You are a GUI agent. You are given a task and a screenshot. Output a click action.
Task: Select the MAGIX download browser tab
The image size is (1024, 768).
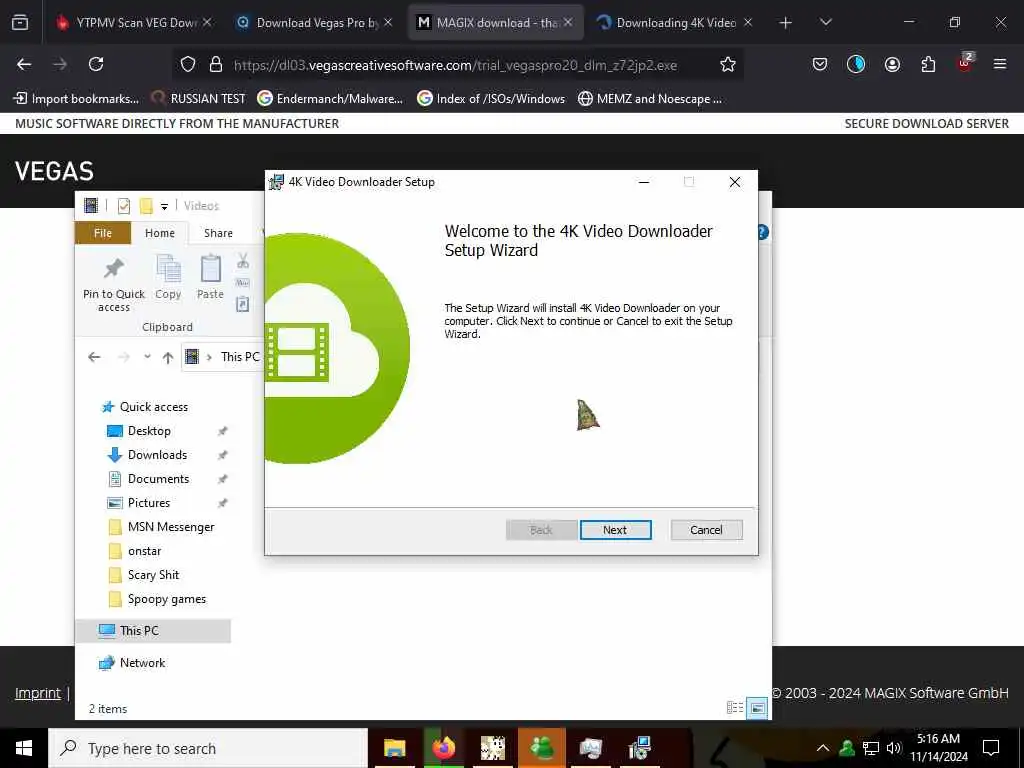495,22
